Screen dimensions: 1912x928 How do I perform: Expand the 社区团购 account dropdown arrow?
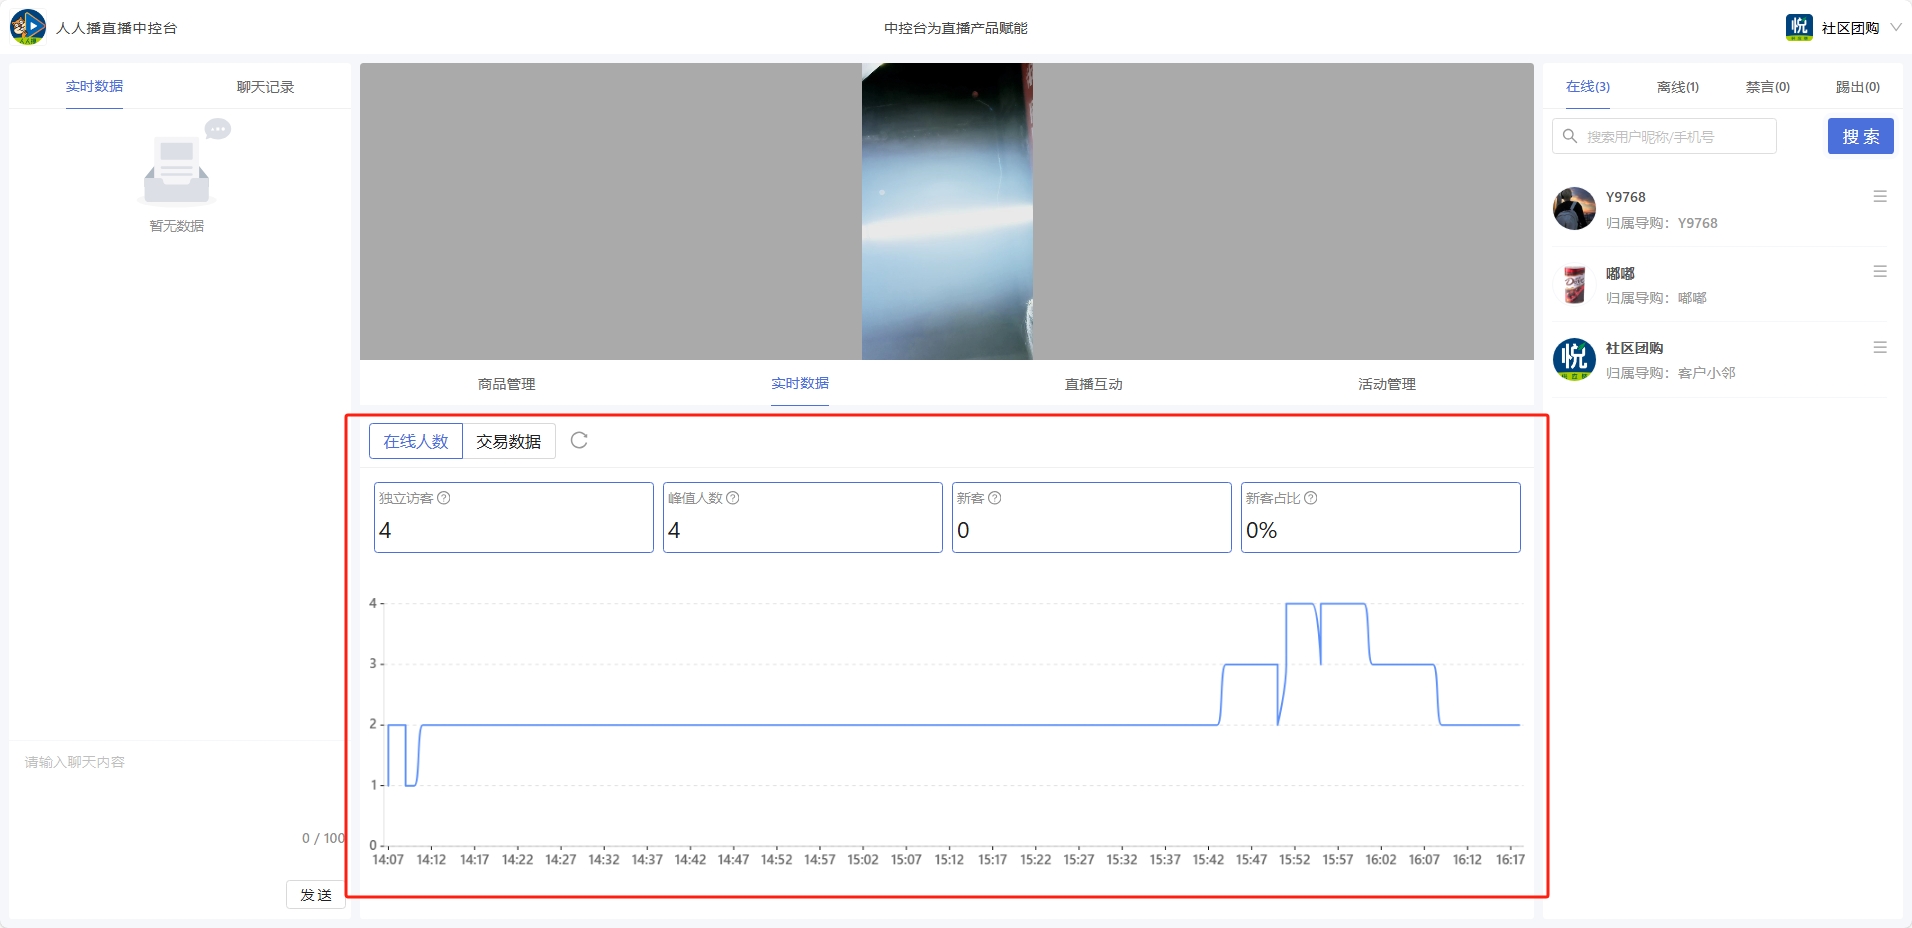tap(1895, 27)
